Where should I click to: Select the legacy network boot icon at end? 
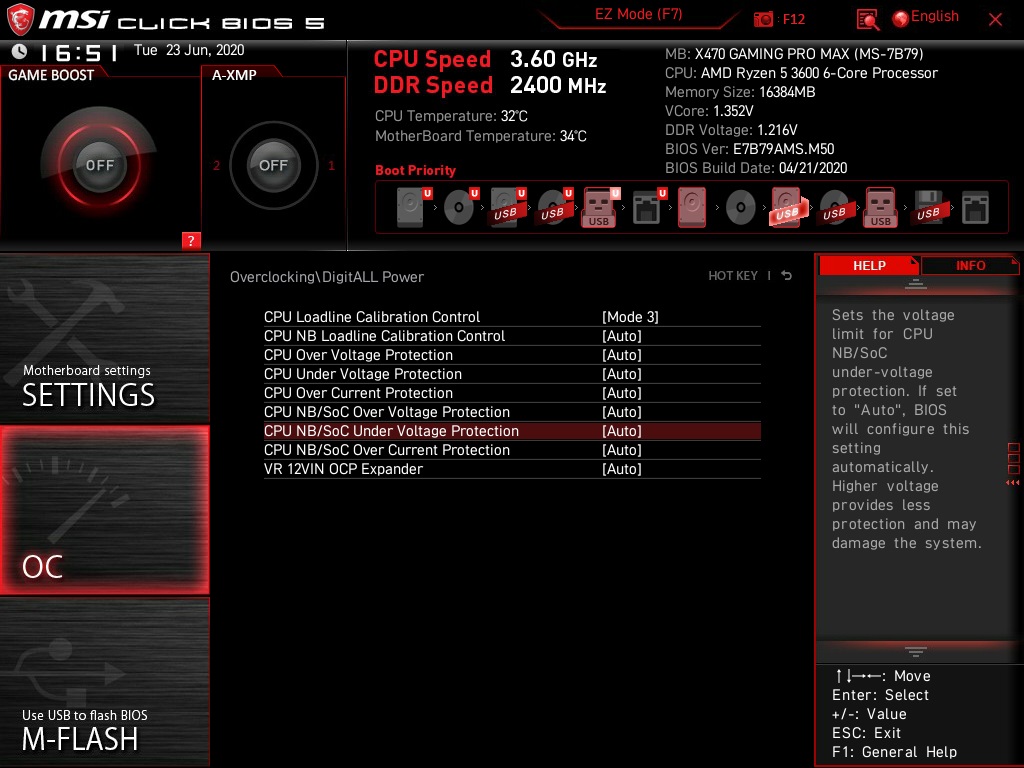[x=975, y=207]
